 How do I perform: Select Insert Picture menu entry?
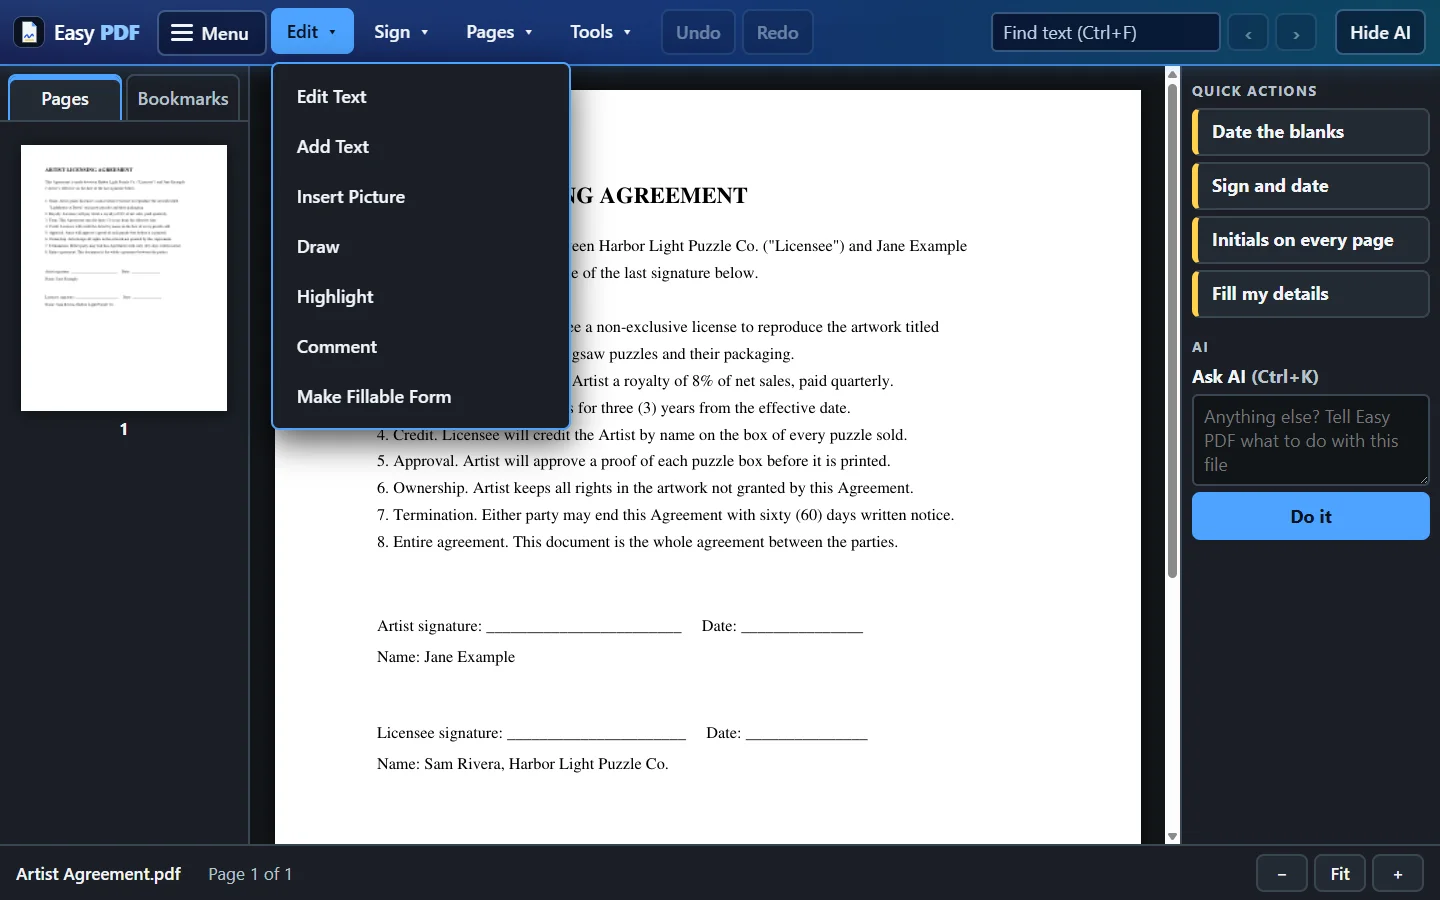click(421, 197)
